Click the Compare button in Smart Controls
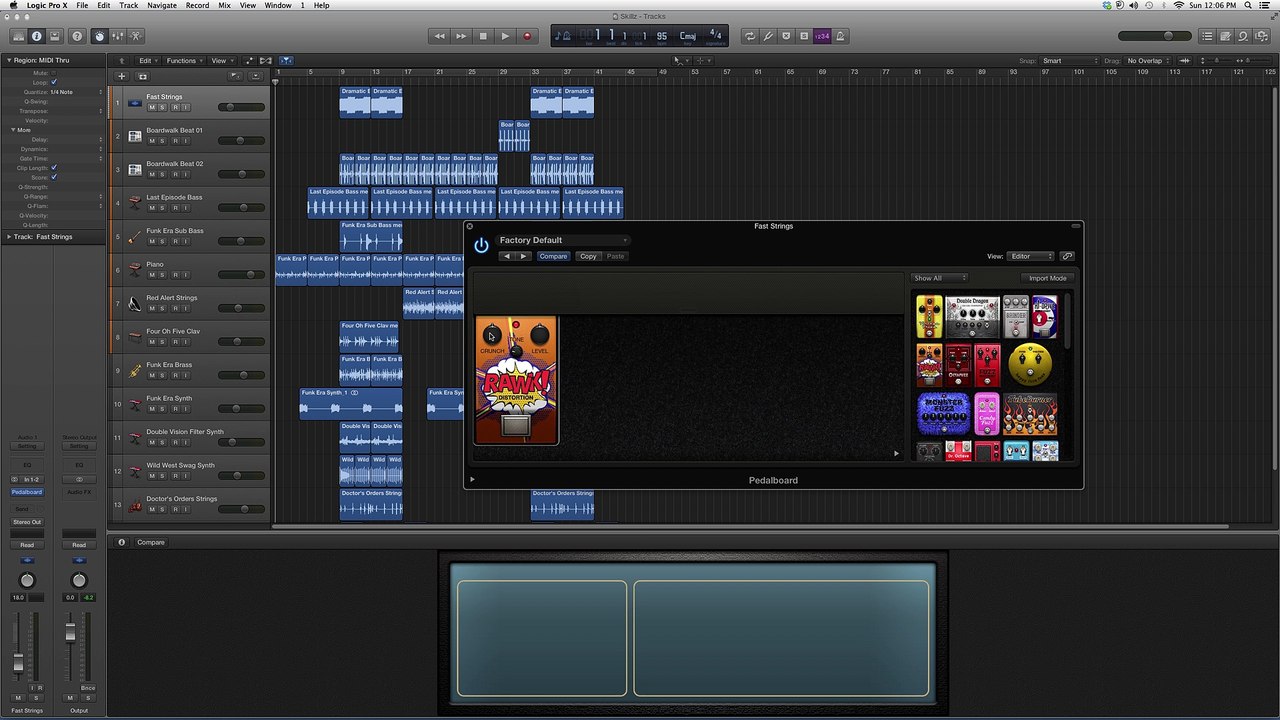Image resolution: width=1280 pixels, height=720 pixels. point(151,542)
